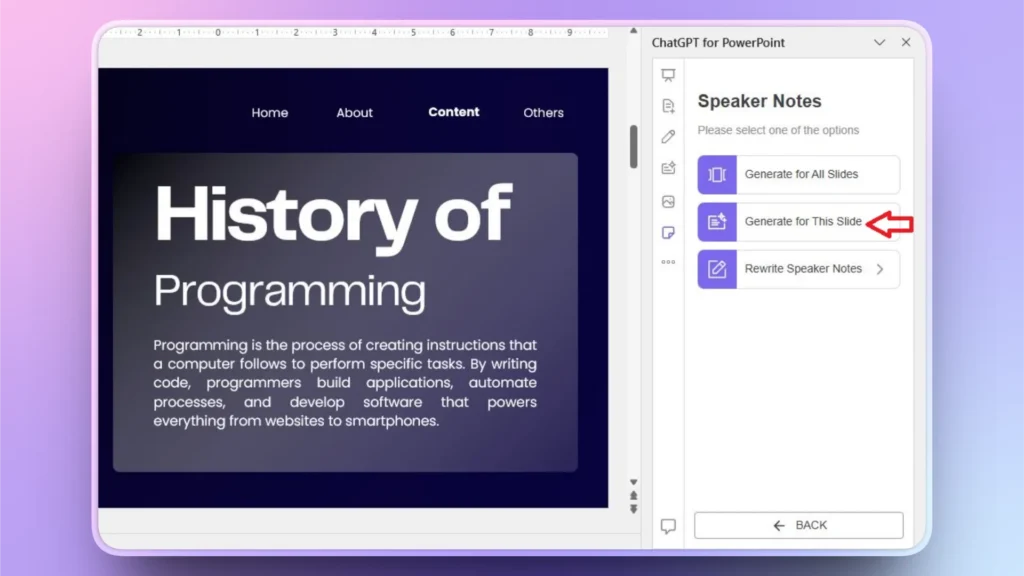
Task: Click the purple Generate for All Slides icon
Action: [x=715, y=174]
